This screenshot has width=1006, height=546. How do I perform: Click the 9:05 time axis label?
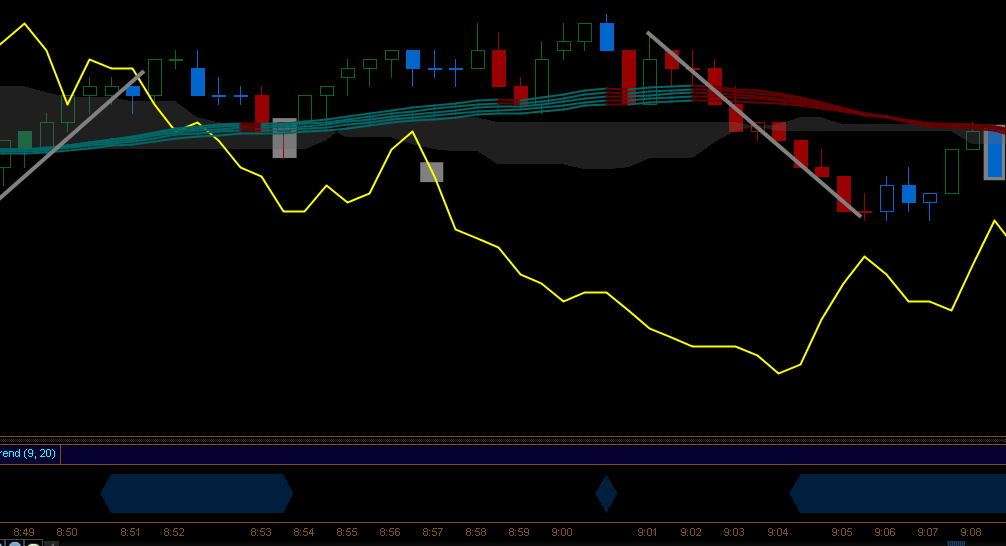click(x=842, y=532)
